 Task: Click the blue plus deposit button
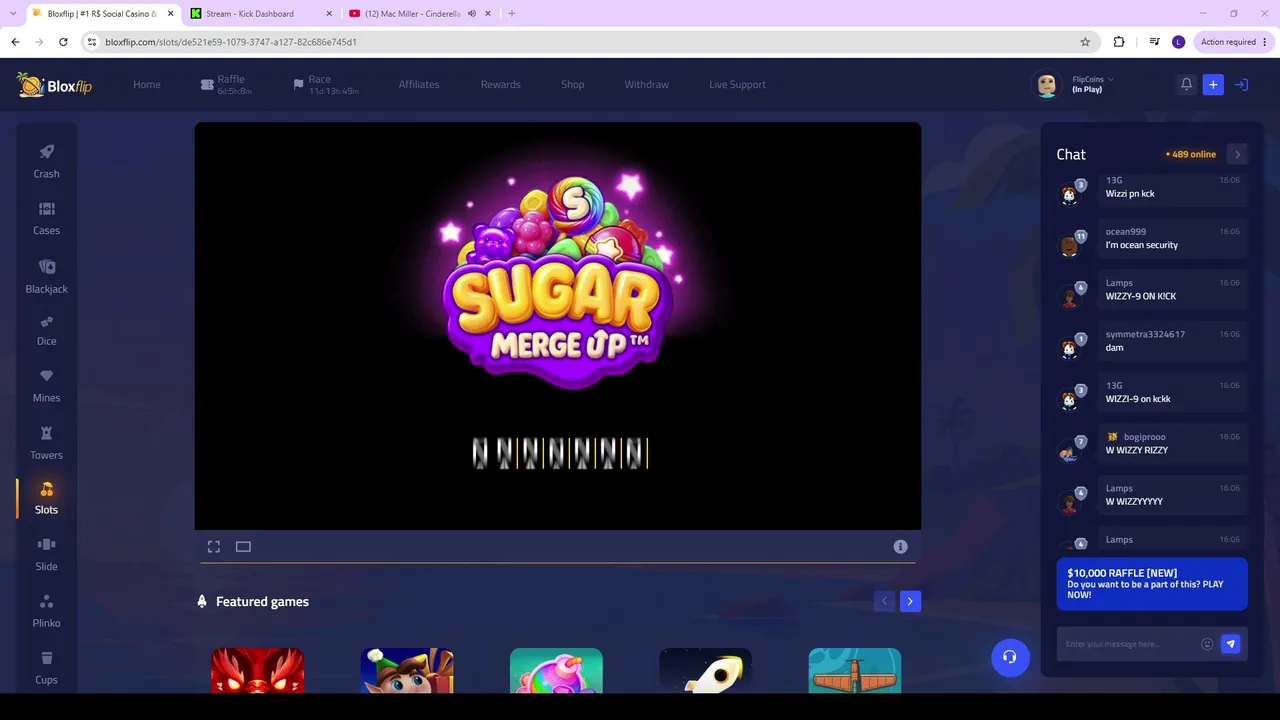(x=1213, y=85)
